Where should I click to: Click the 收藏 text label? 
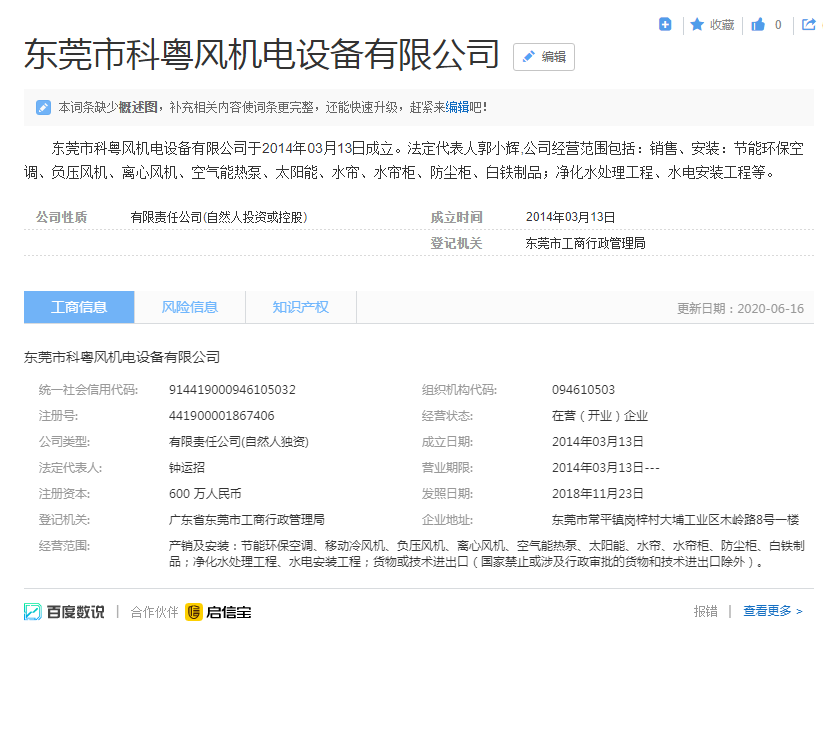tap(722, 25)
